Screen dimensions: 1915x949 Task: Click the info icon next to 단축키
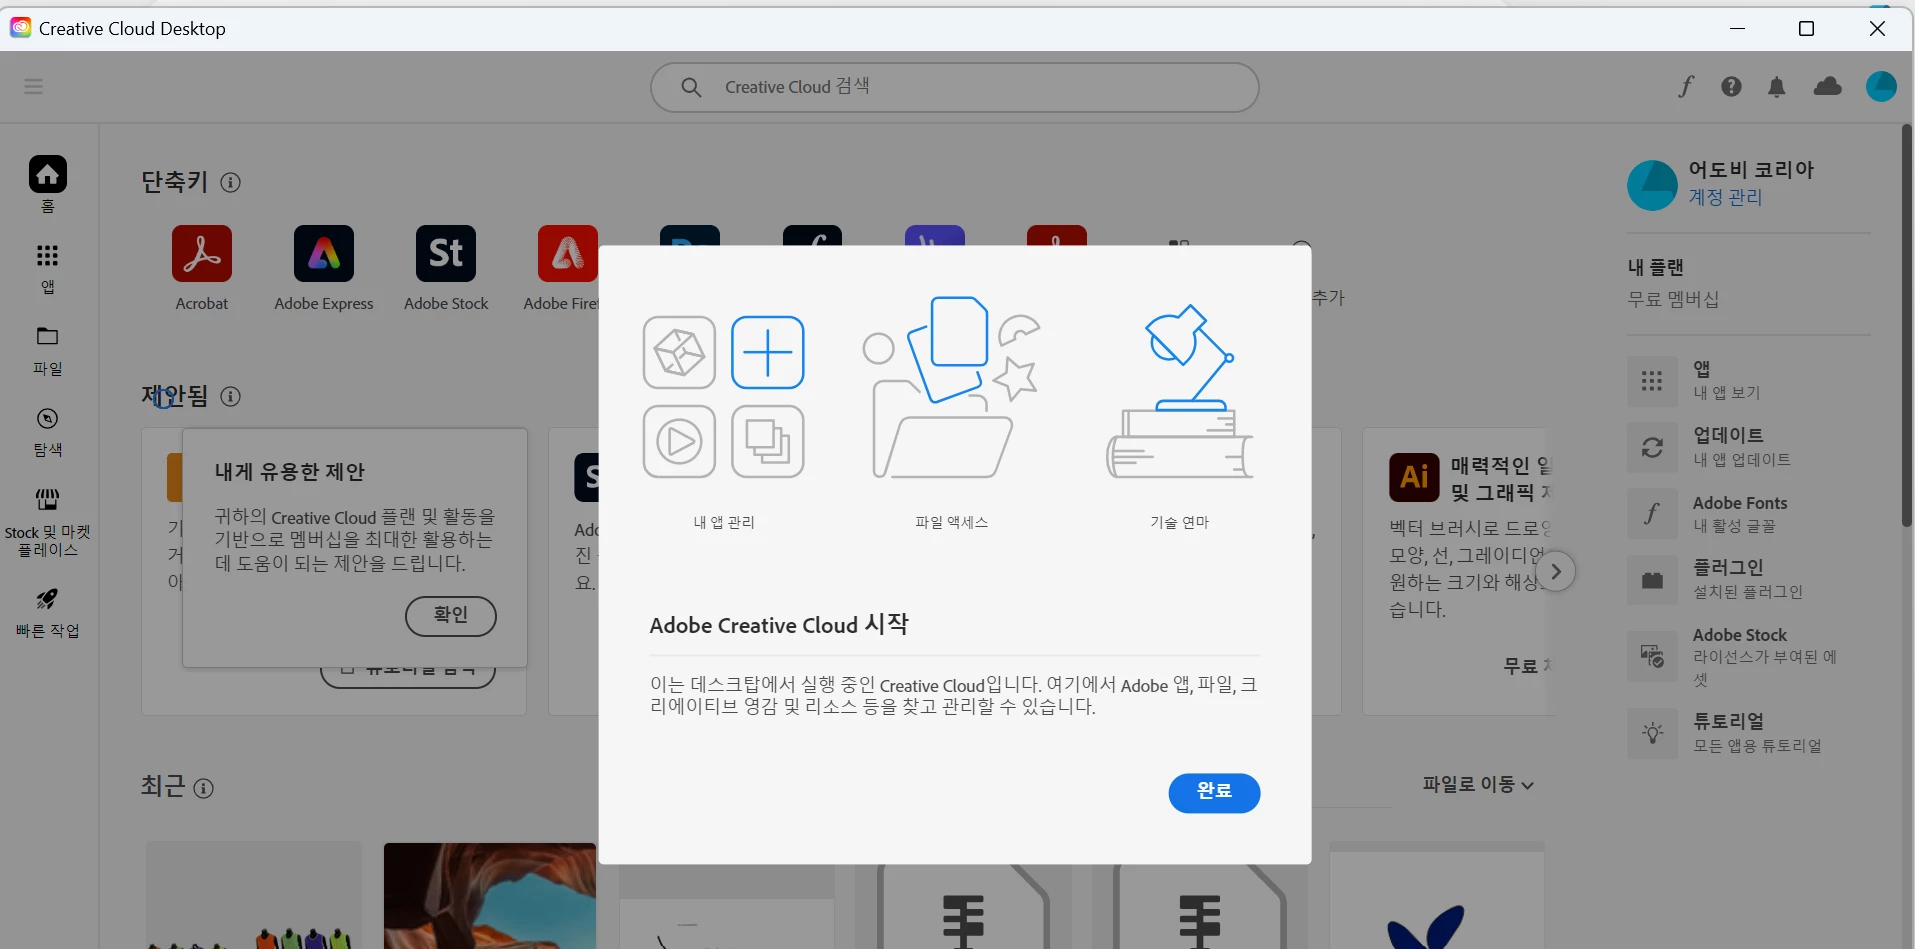point(231,182)
